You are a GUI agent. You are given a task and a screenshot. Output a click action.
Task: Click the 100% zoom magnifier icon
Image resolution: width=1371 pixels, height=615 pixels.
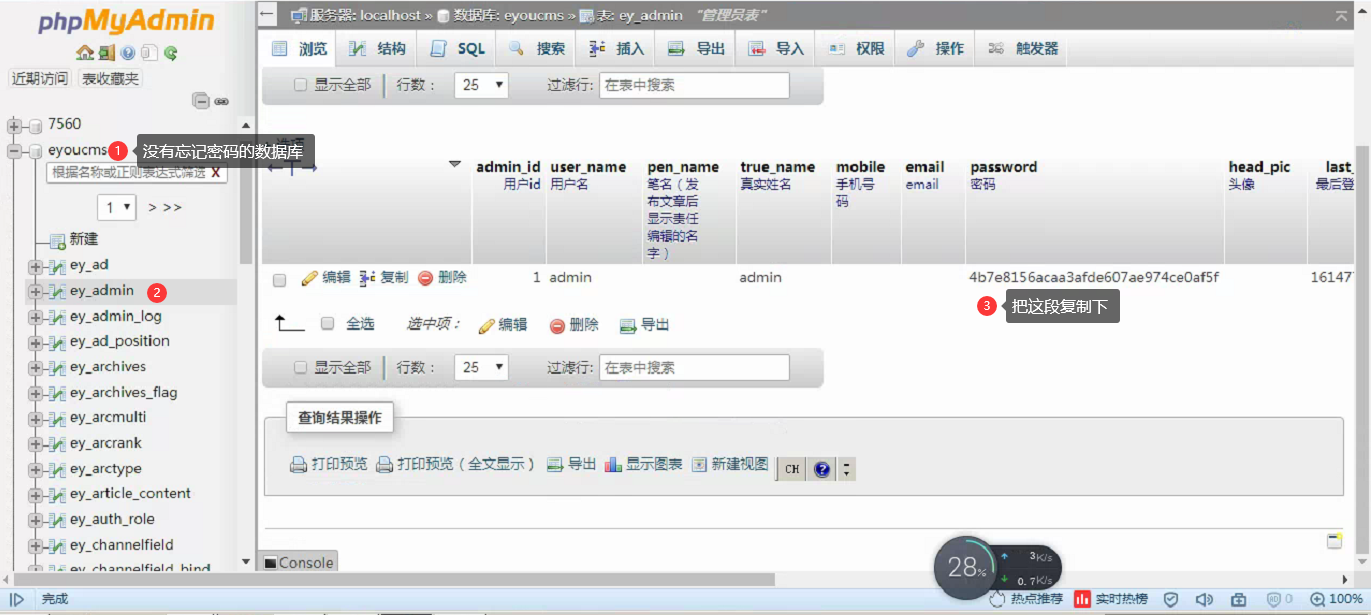(1318, 599)
